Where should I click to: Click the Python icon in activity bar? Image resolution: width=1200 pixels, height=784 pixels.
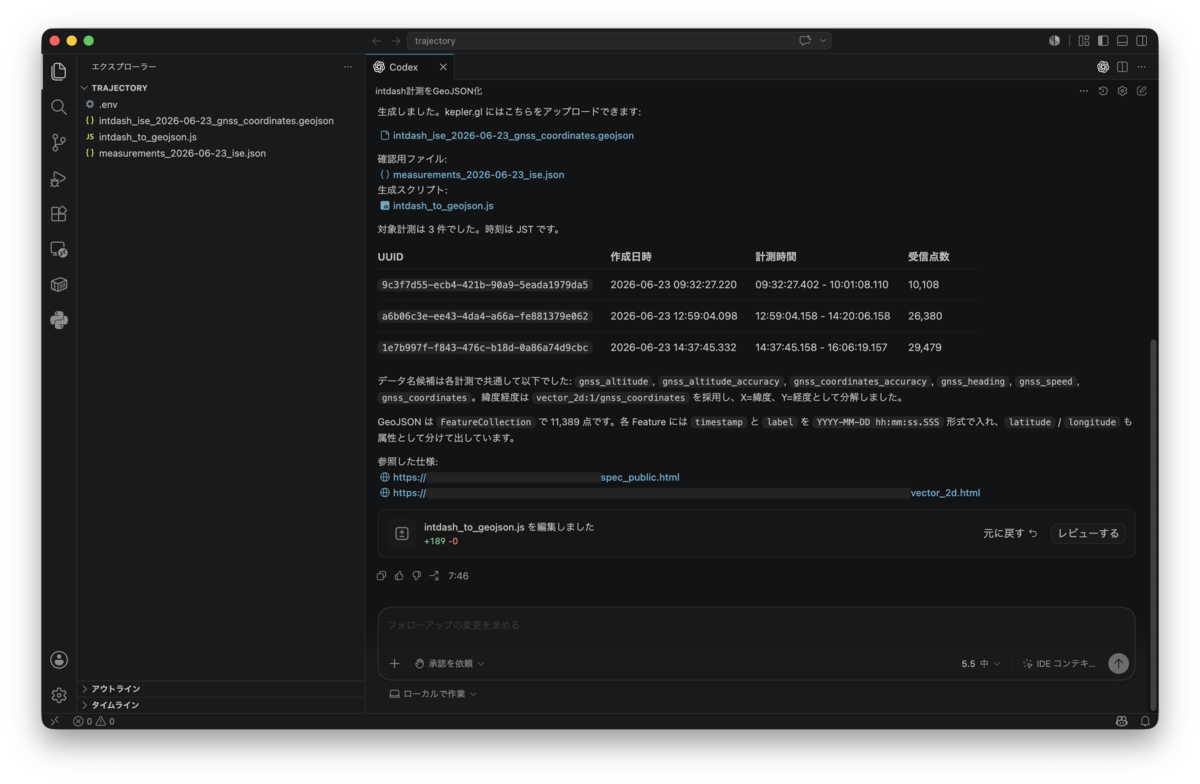(x=59, y=320)
